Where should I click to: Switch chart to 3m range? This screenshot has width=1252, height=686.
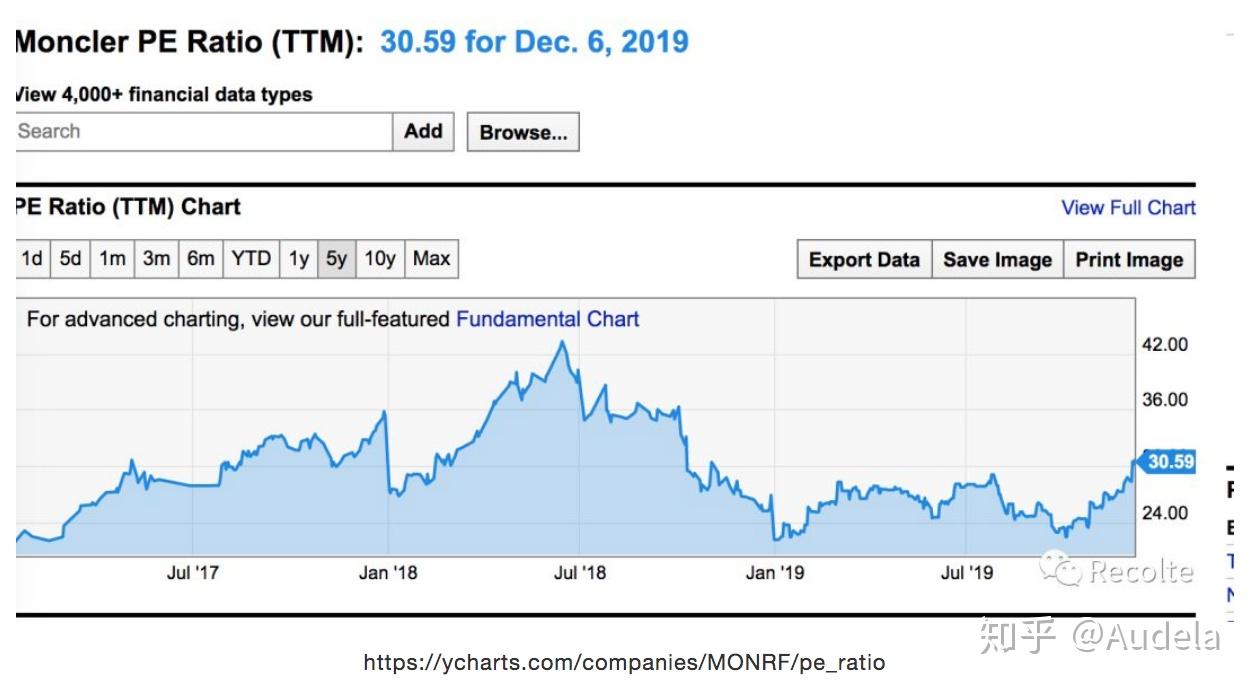[x=156, y=259]
